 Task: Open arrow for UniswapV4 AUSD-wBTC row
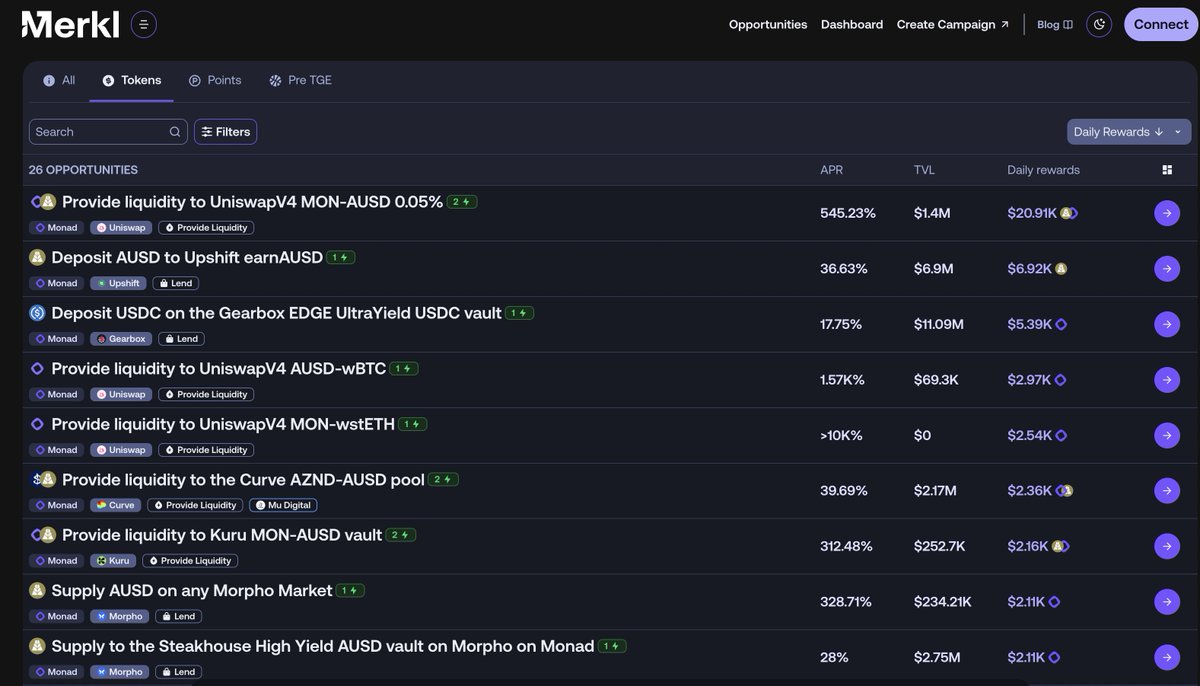[x=1167, y=380]
